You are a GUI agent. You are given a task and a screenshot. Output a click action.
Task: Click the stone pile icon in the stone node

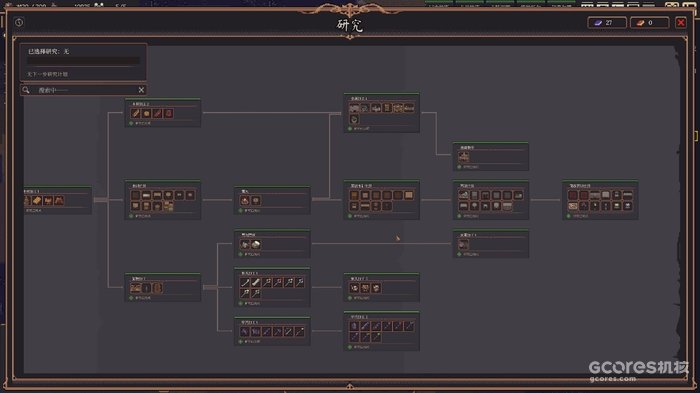coord(256,244)
